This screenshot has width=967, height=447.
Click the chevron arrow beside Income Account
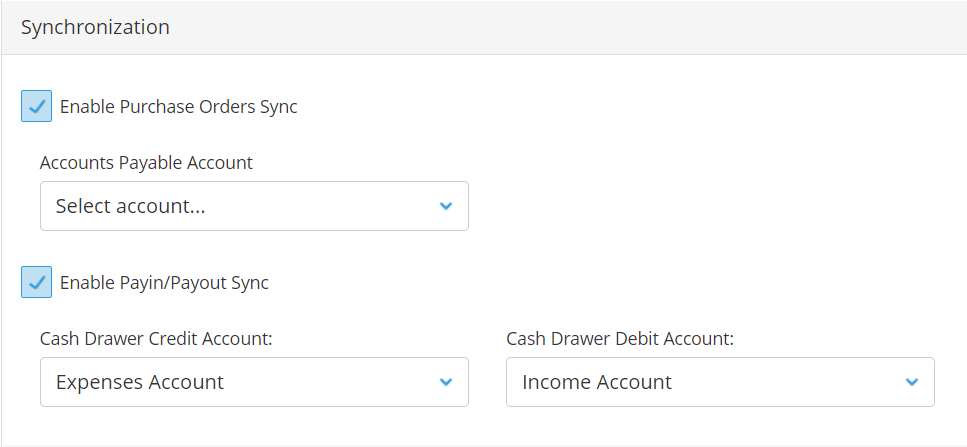tap(911, 382)
